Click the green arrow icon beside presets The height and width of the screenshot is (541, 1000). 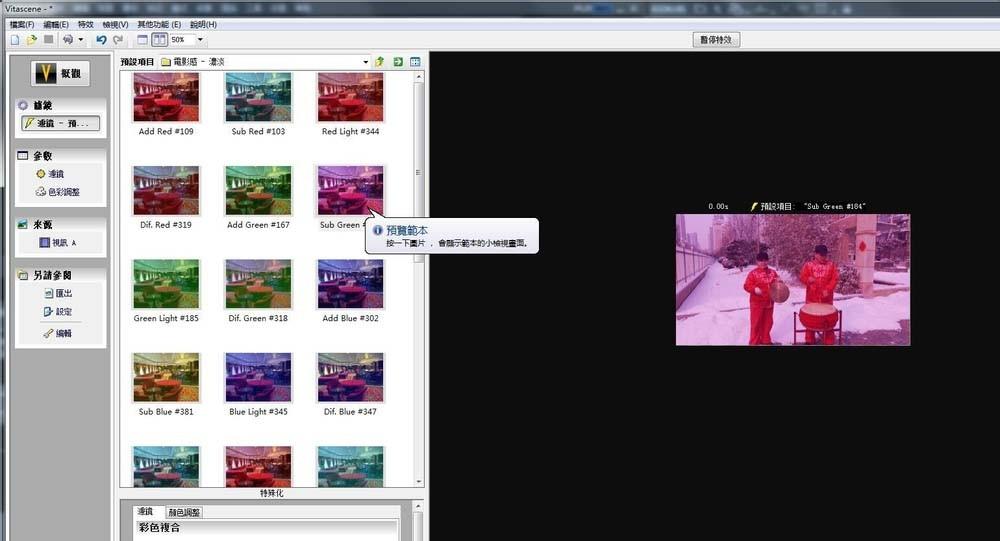point(398,62)
